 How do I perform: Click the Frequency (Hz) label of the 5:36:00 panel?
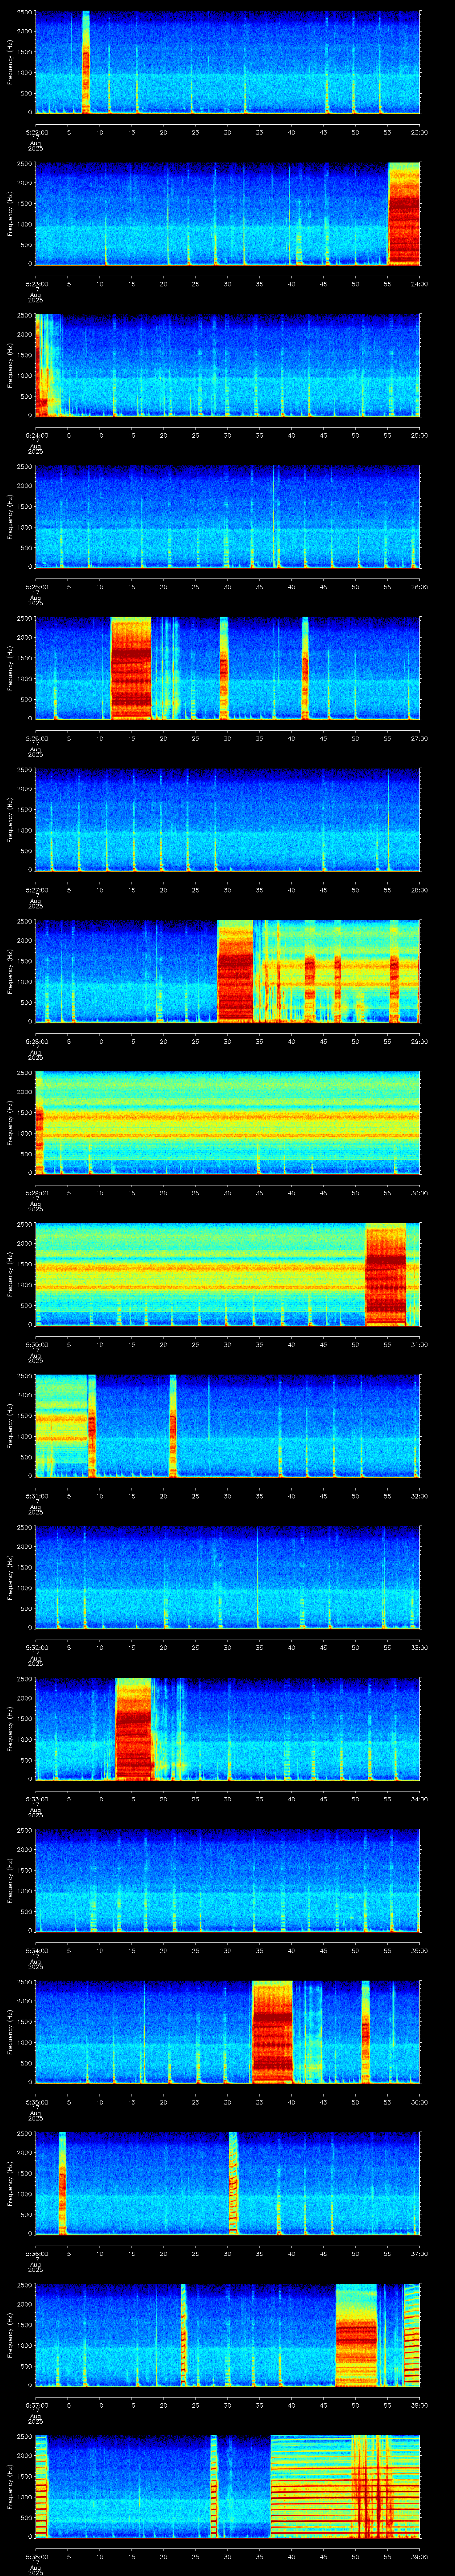[10, 2183]
